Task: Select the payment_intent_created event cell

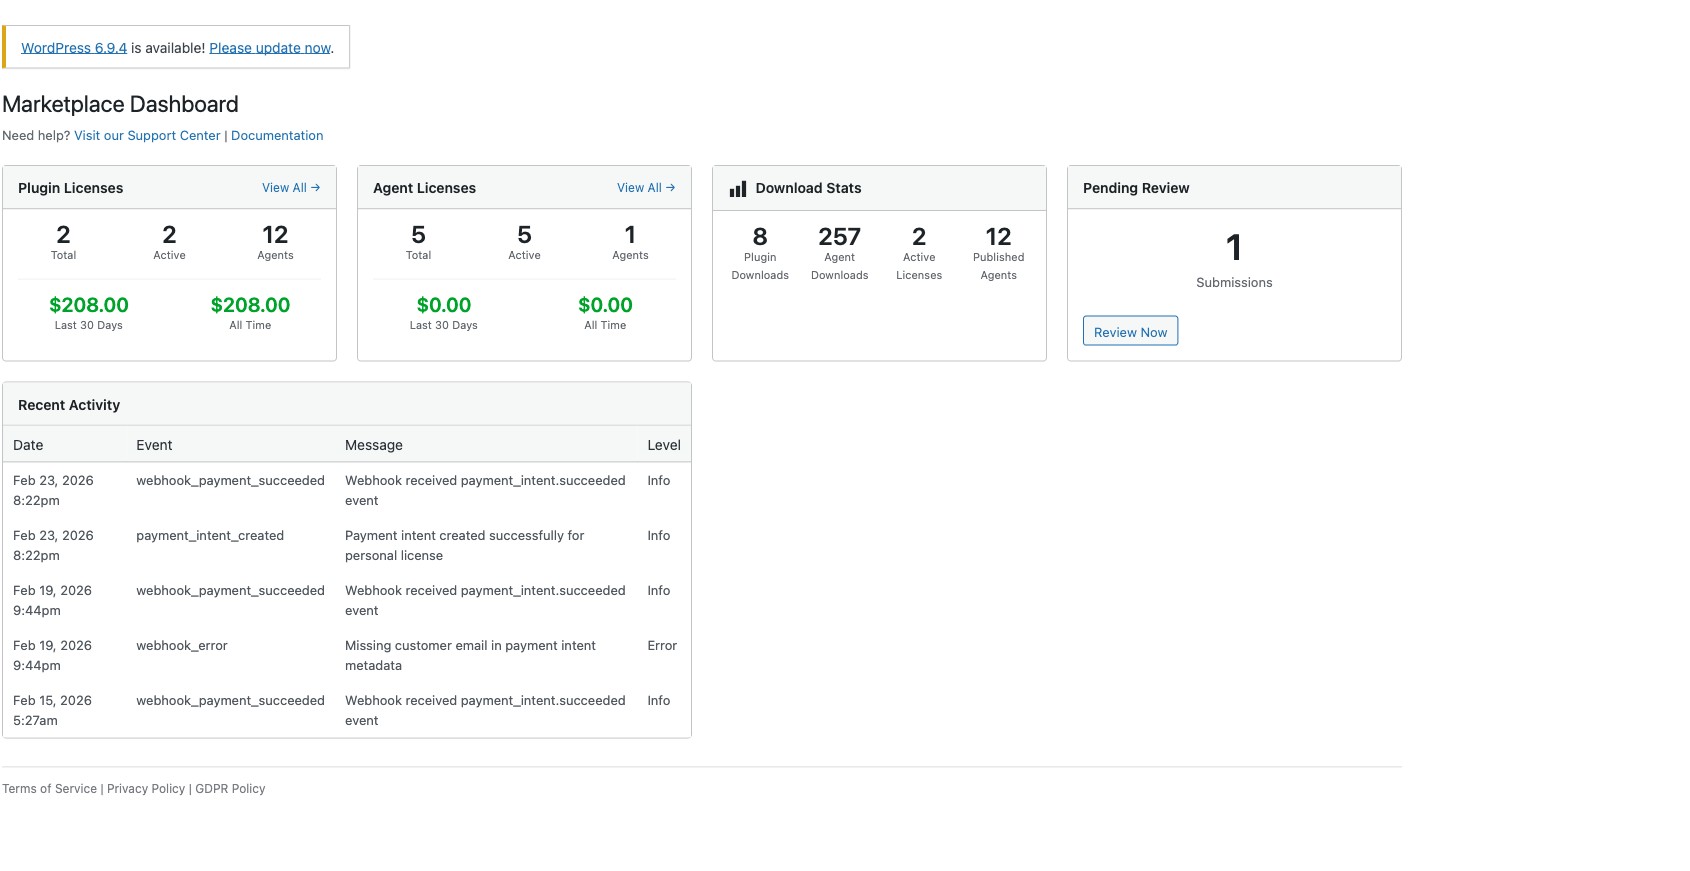Action: click(x=210, y=536)
